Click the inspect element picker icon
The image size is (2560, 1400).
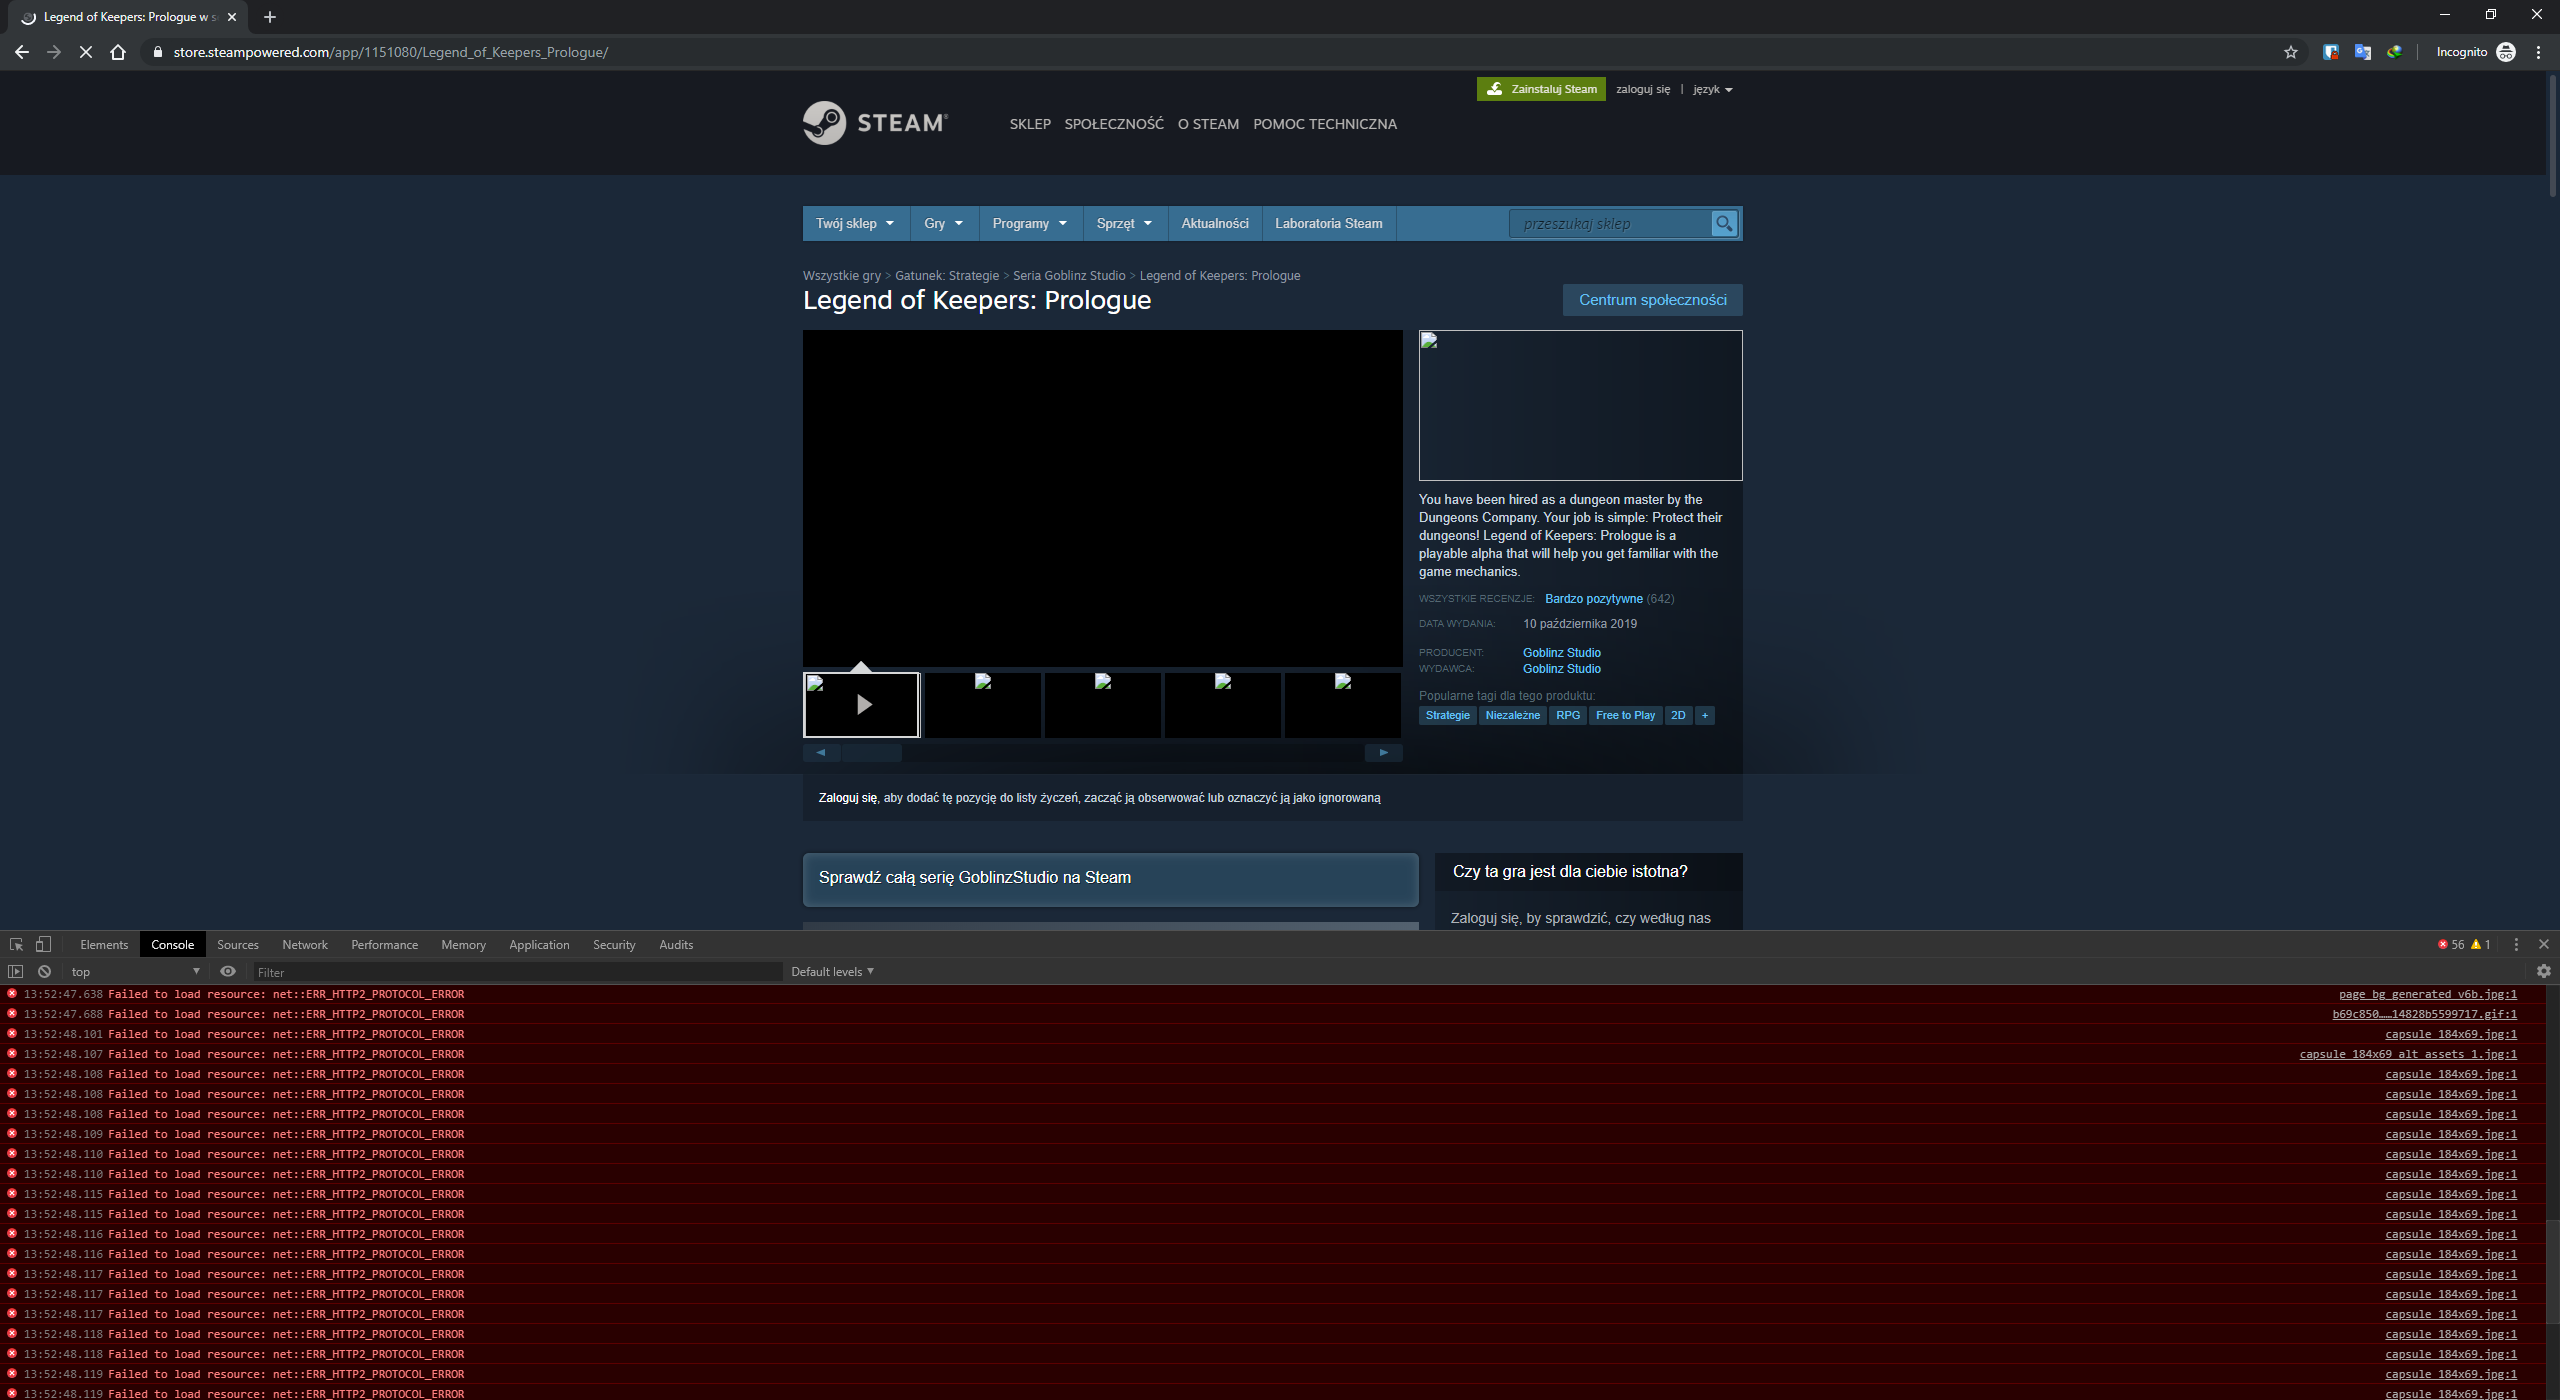tap(16, 944)
